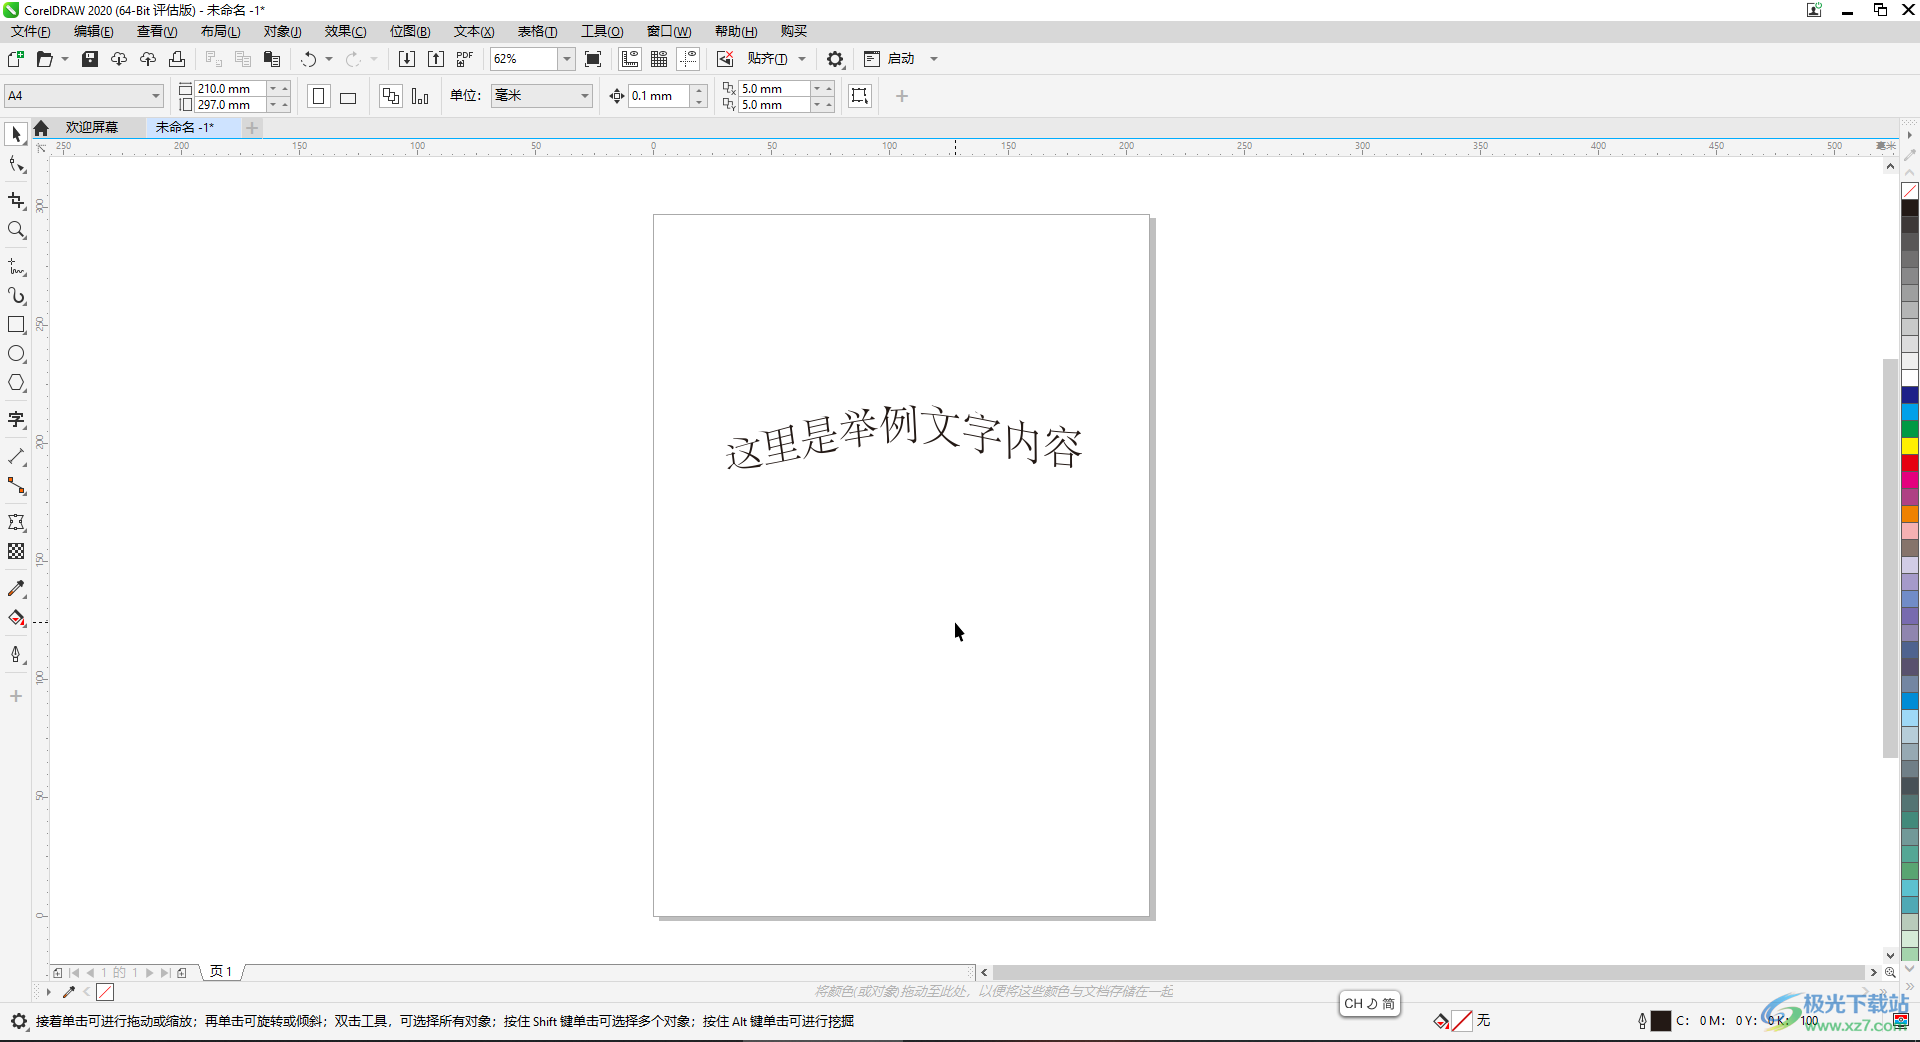The width and height of the screenshot is (1920, 1042).
Task: Pick the yellow swatch in color palette
Action: [x=1910, y=446]
